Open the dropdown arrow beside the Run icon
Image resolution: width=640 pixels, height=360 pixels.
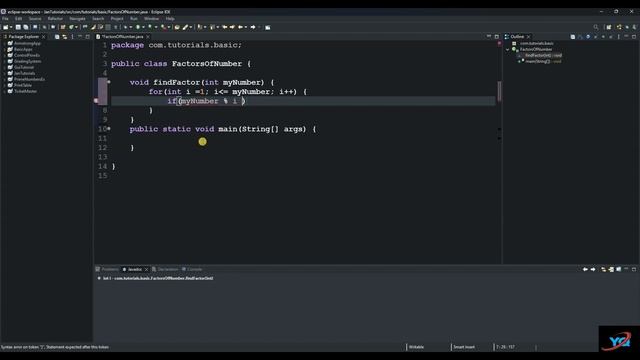pyautogui.click(x=143, y=27)
